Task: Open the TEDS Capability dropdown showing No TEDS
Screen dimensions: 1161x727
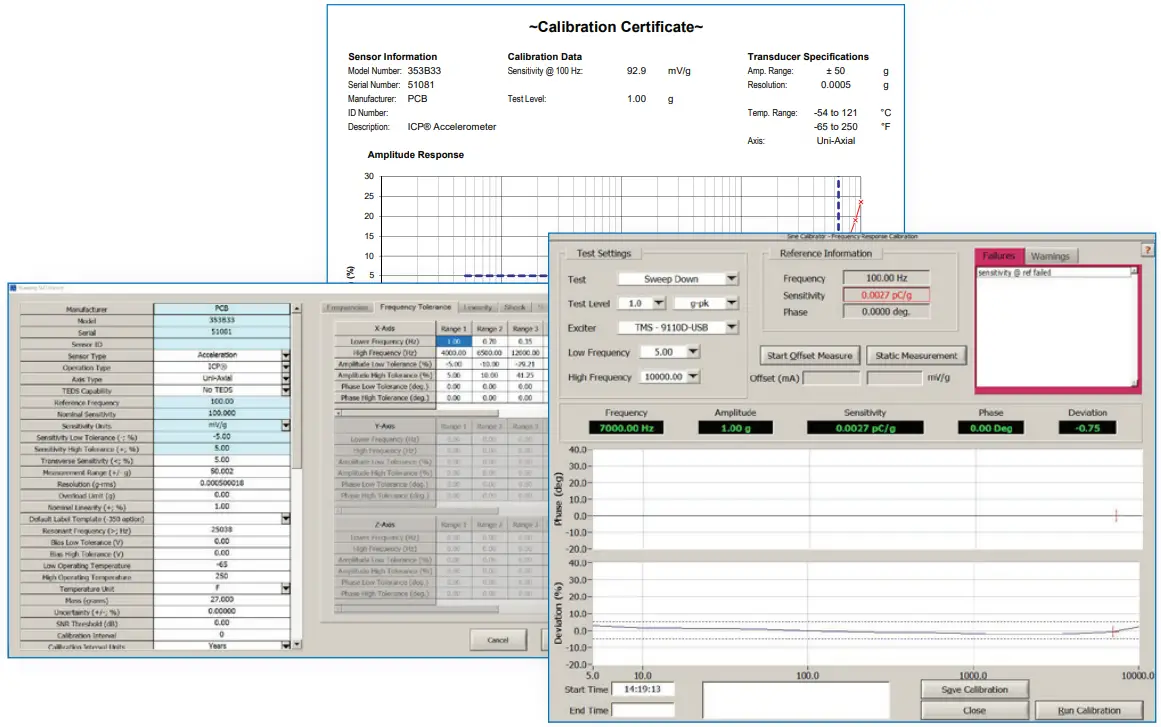Action: click(x=285, y=391)
